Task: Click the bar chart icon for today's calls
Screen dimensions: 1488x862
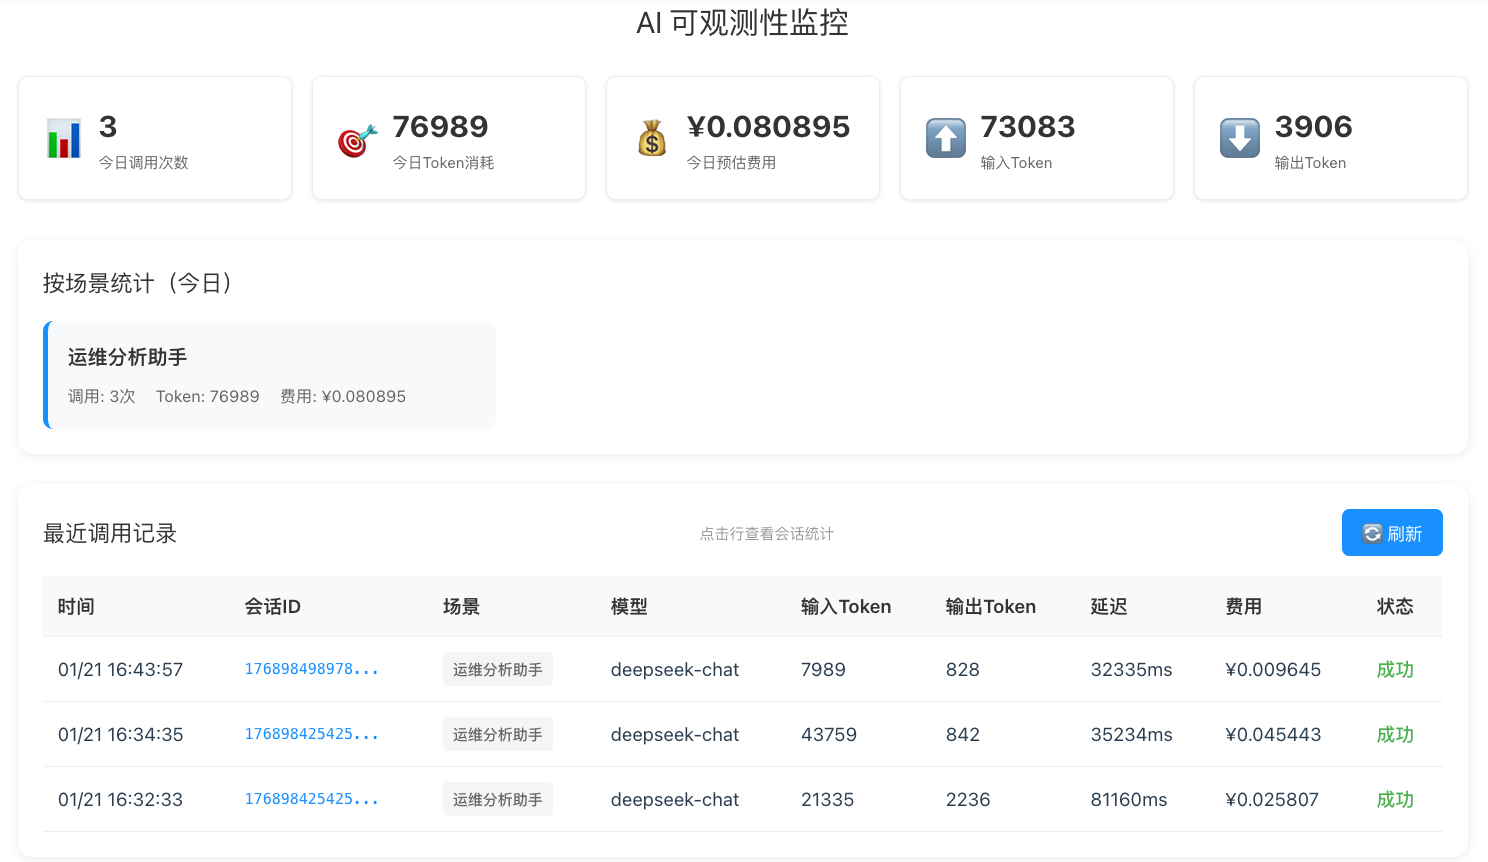Action: click(x=64, y=138)
